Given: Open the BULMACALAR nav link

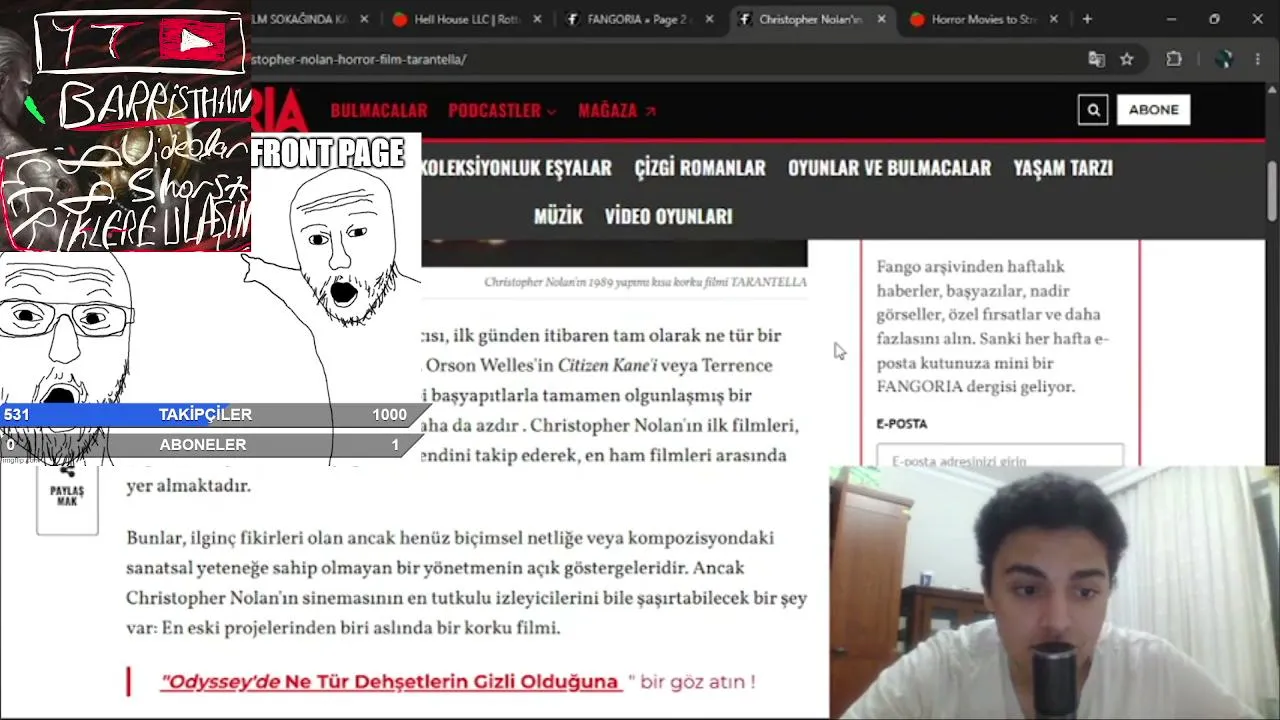Looking at the screenshot, I should [379, 111].
